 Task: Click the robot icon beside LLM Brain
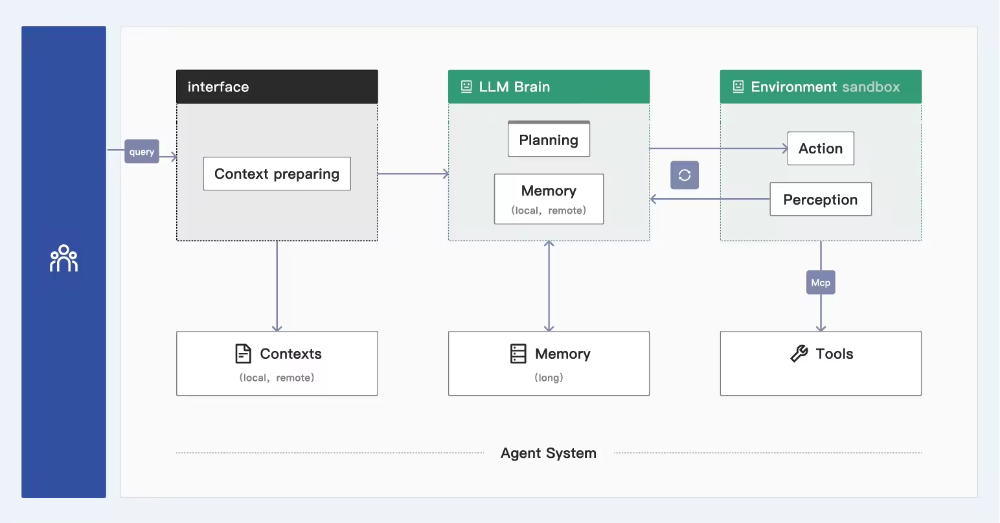[x=466, y=87]
